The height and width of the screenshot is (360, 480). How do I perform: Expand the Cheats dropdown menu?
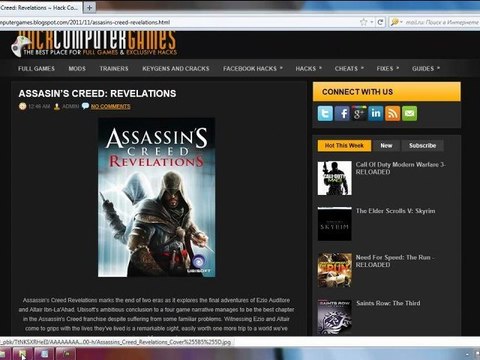point(349,68)
